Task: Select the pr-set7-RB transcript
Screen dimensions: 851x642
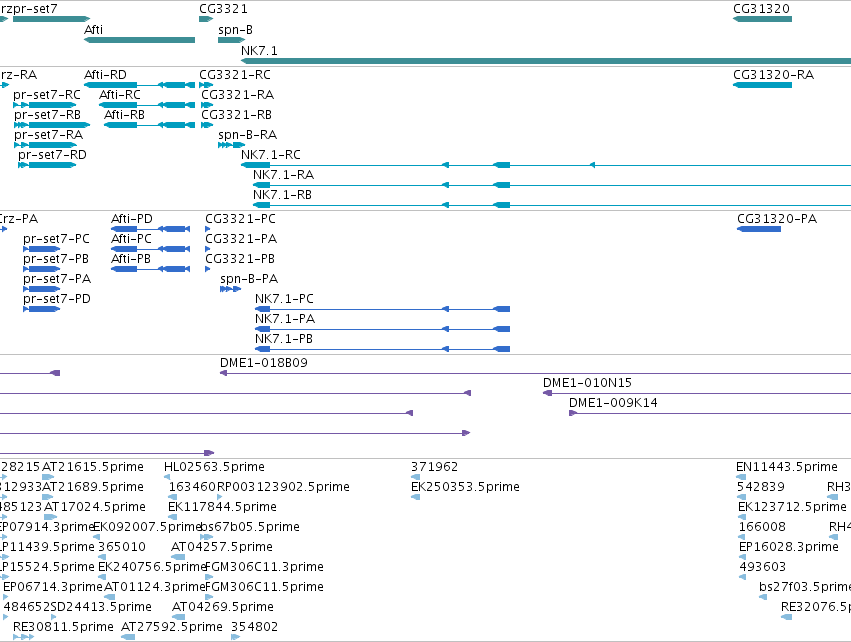Action: click(x=52, y=125)
